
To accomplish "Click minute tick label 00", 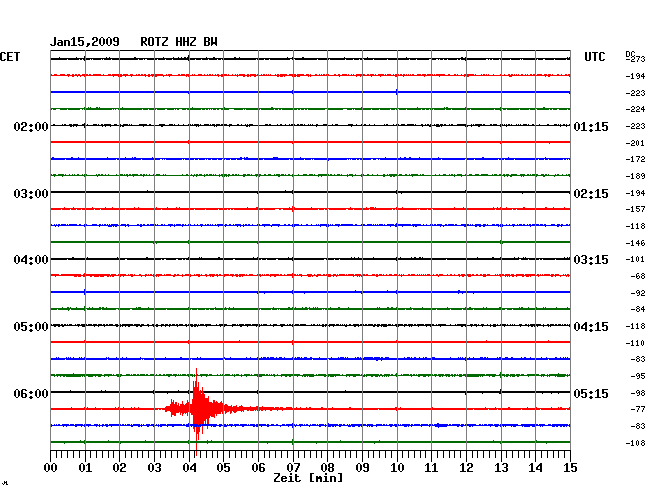I will click(51, 468).
